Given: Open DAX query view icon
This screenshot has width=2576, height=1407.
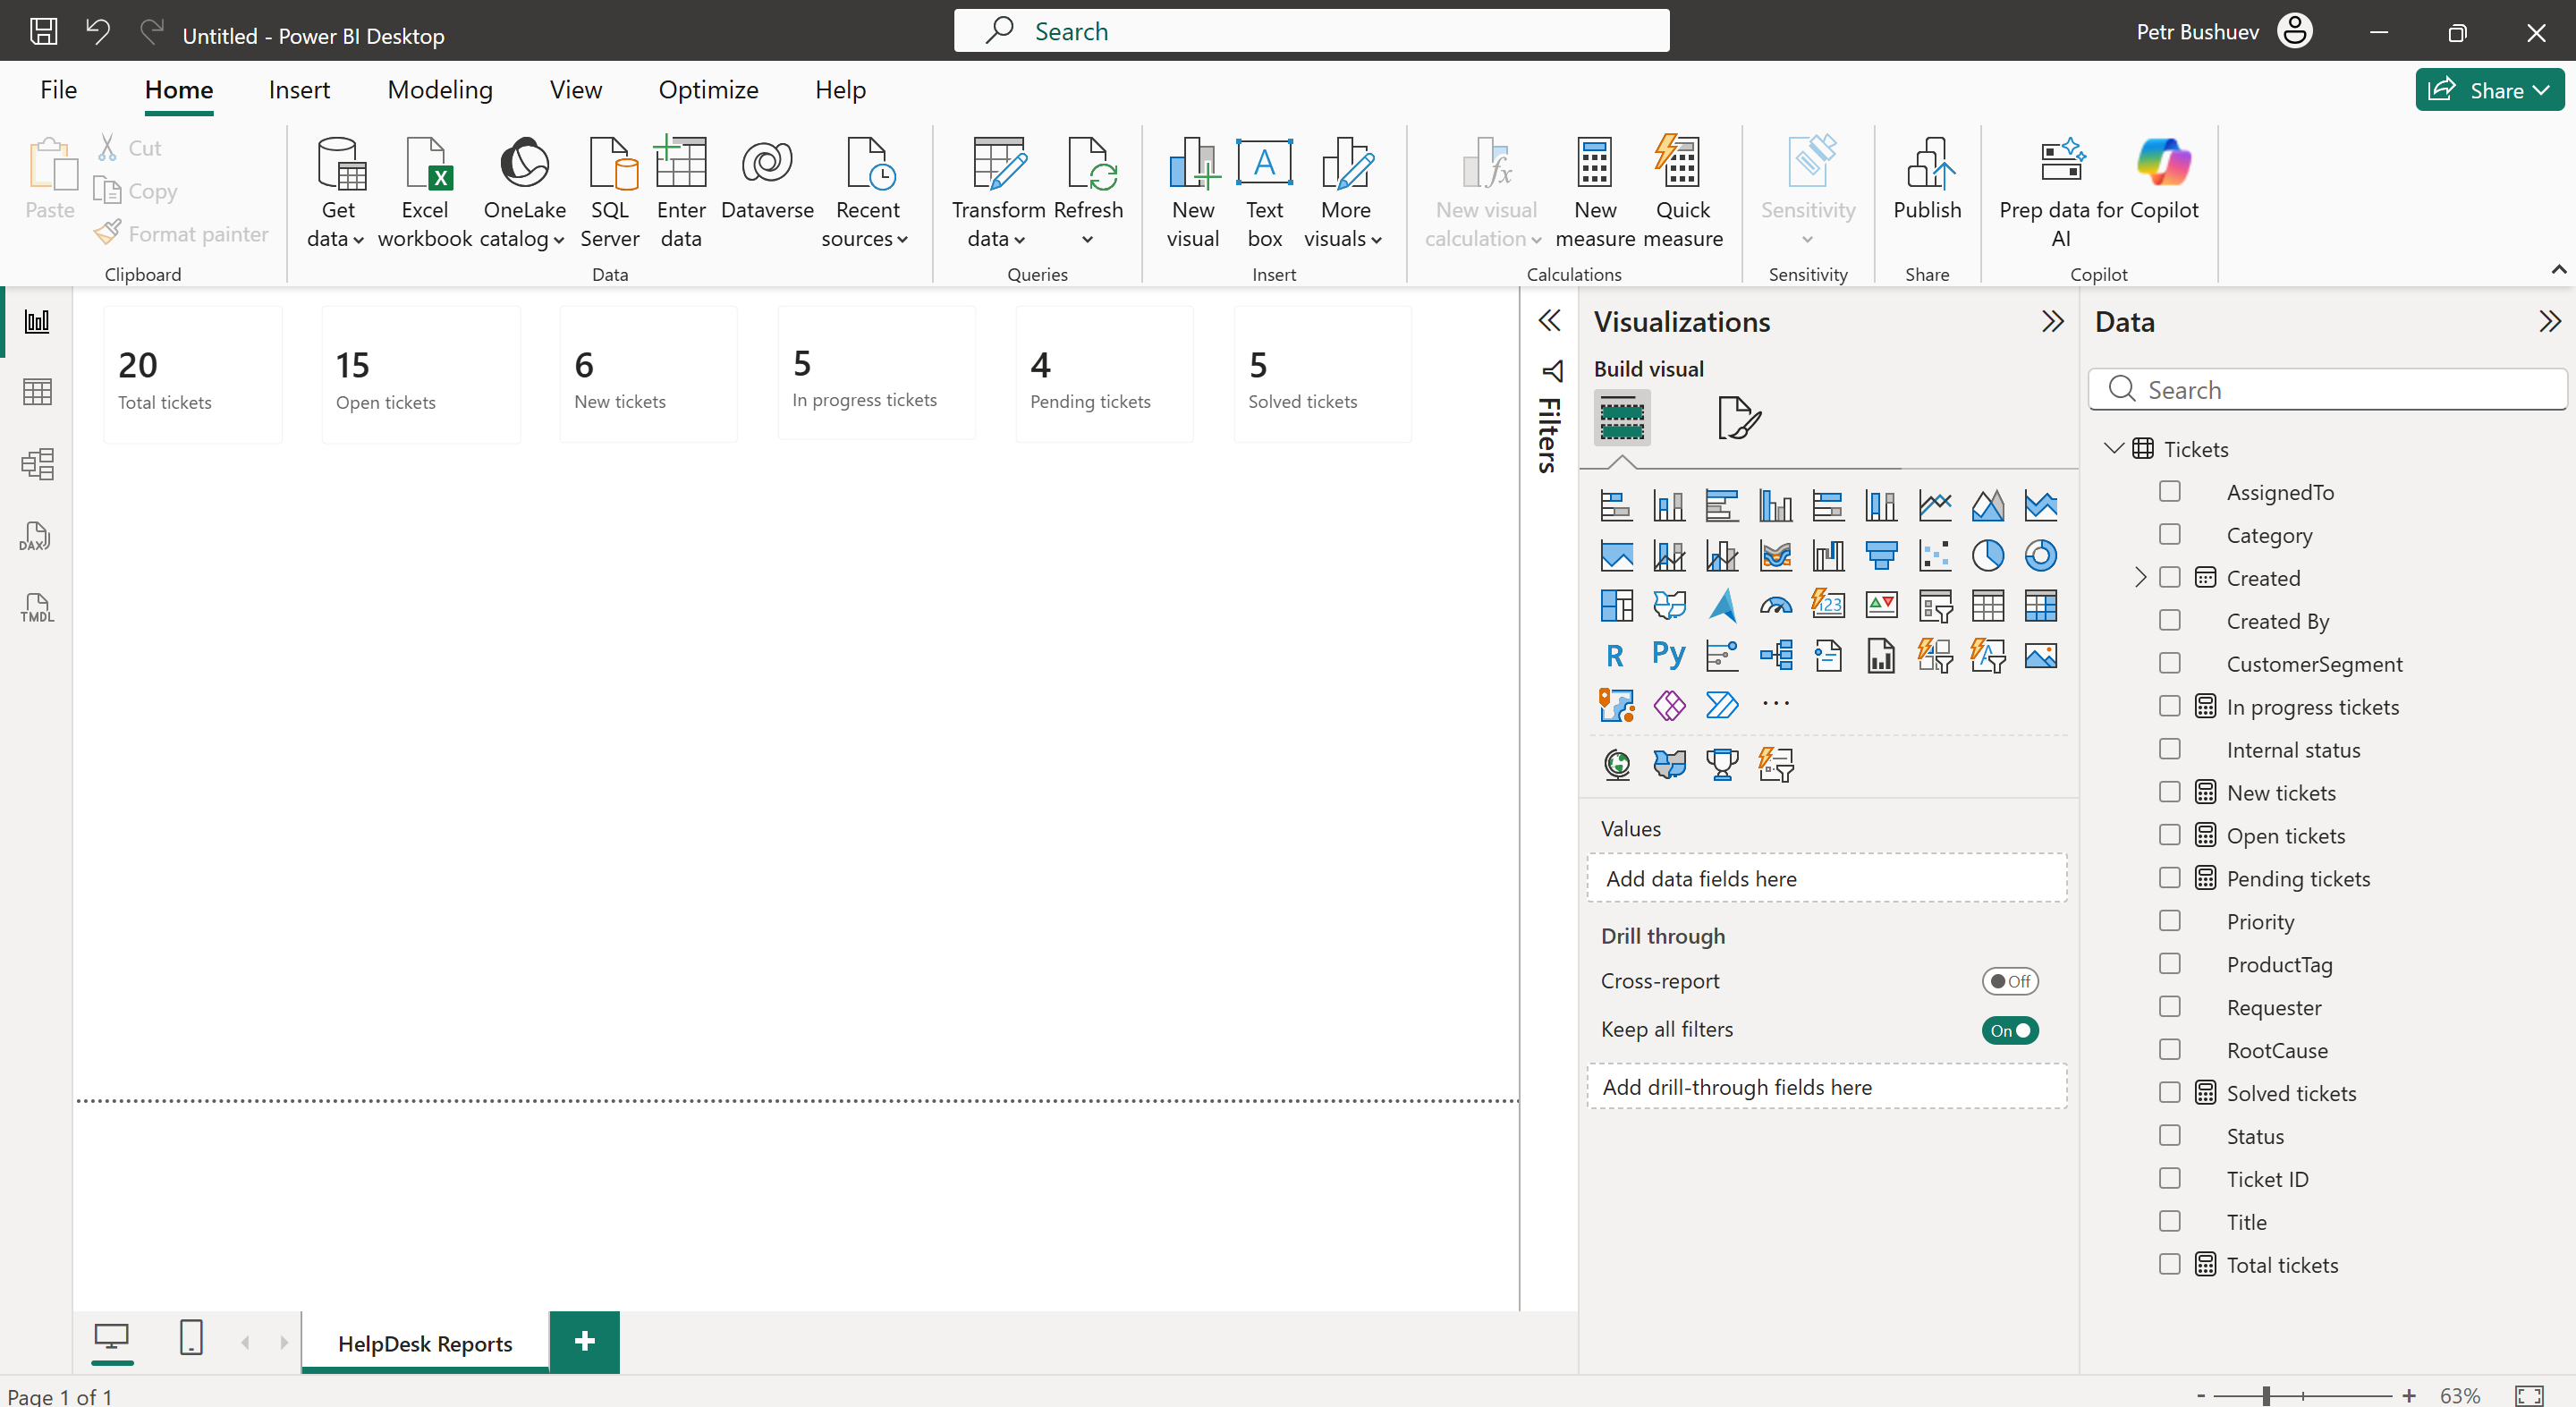Looking at the screenshot, I should click(37, 536).
